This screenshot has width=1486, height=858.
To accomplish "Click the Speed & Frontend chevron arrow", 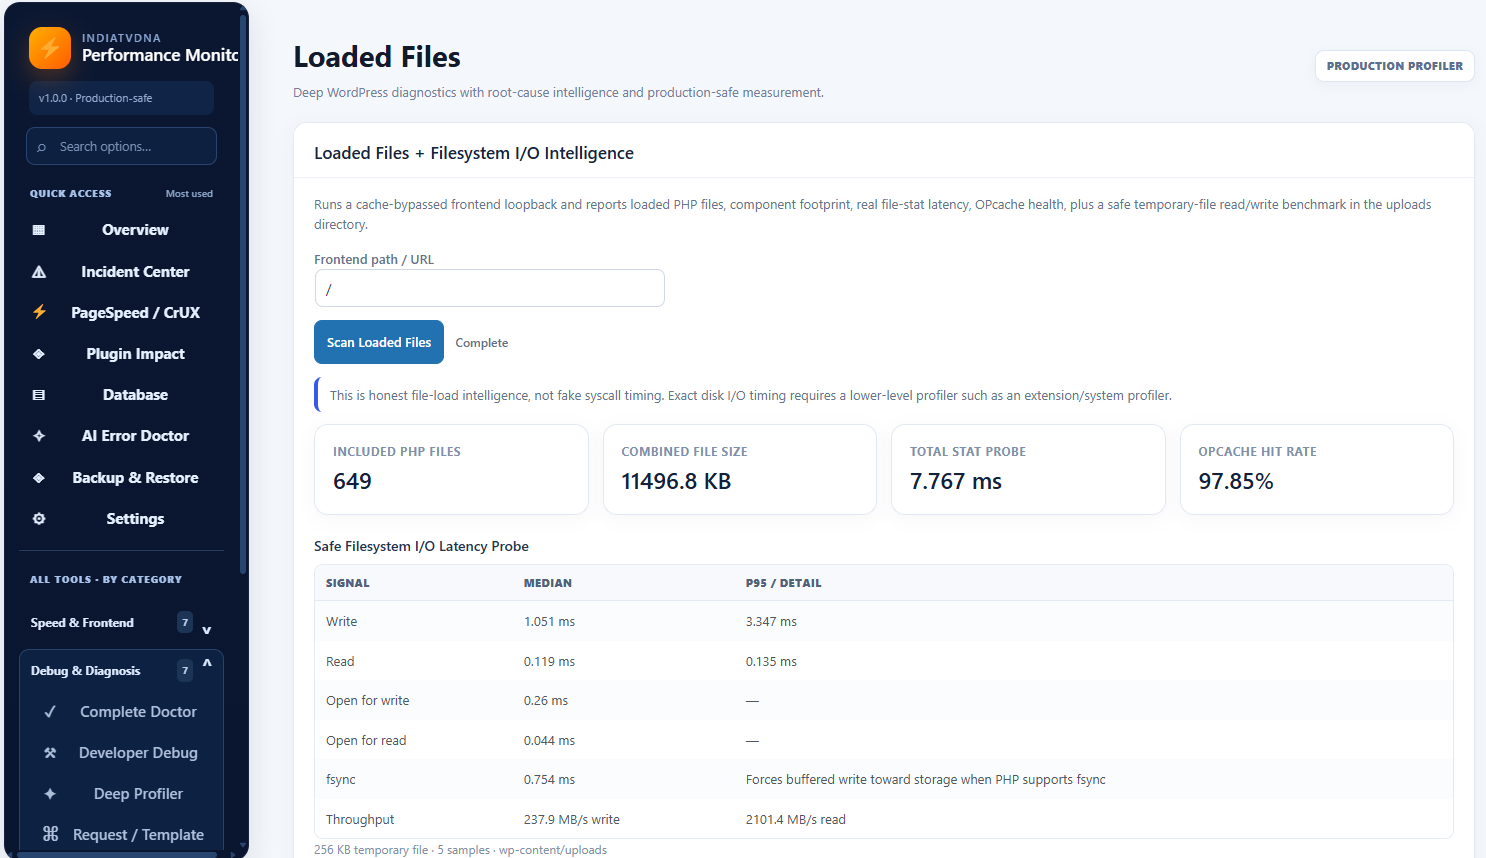I will (x=207, y=630).
